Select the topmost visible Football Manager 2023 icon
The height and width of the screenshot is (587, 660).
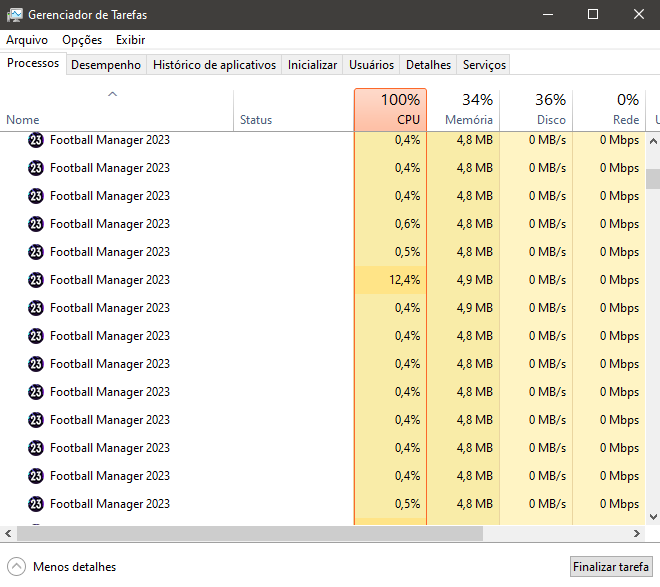tap(36, 140)
